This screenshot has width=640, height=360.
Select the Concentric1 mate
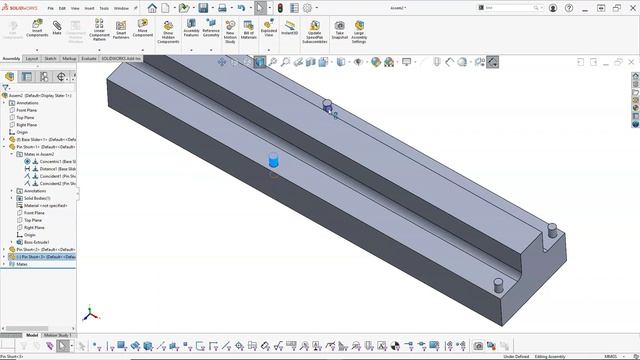50,162
